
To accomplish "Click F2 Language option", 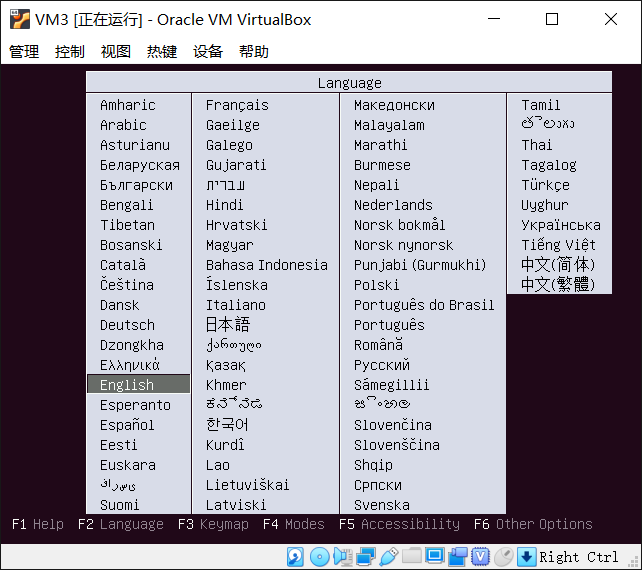I will tap(121, 524).
